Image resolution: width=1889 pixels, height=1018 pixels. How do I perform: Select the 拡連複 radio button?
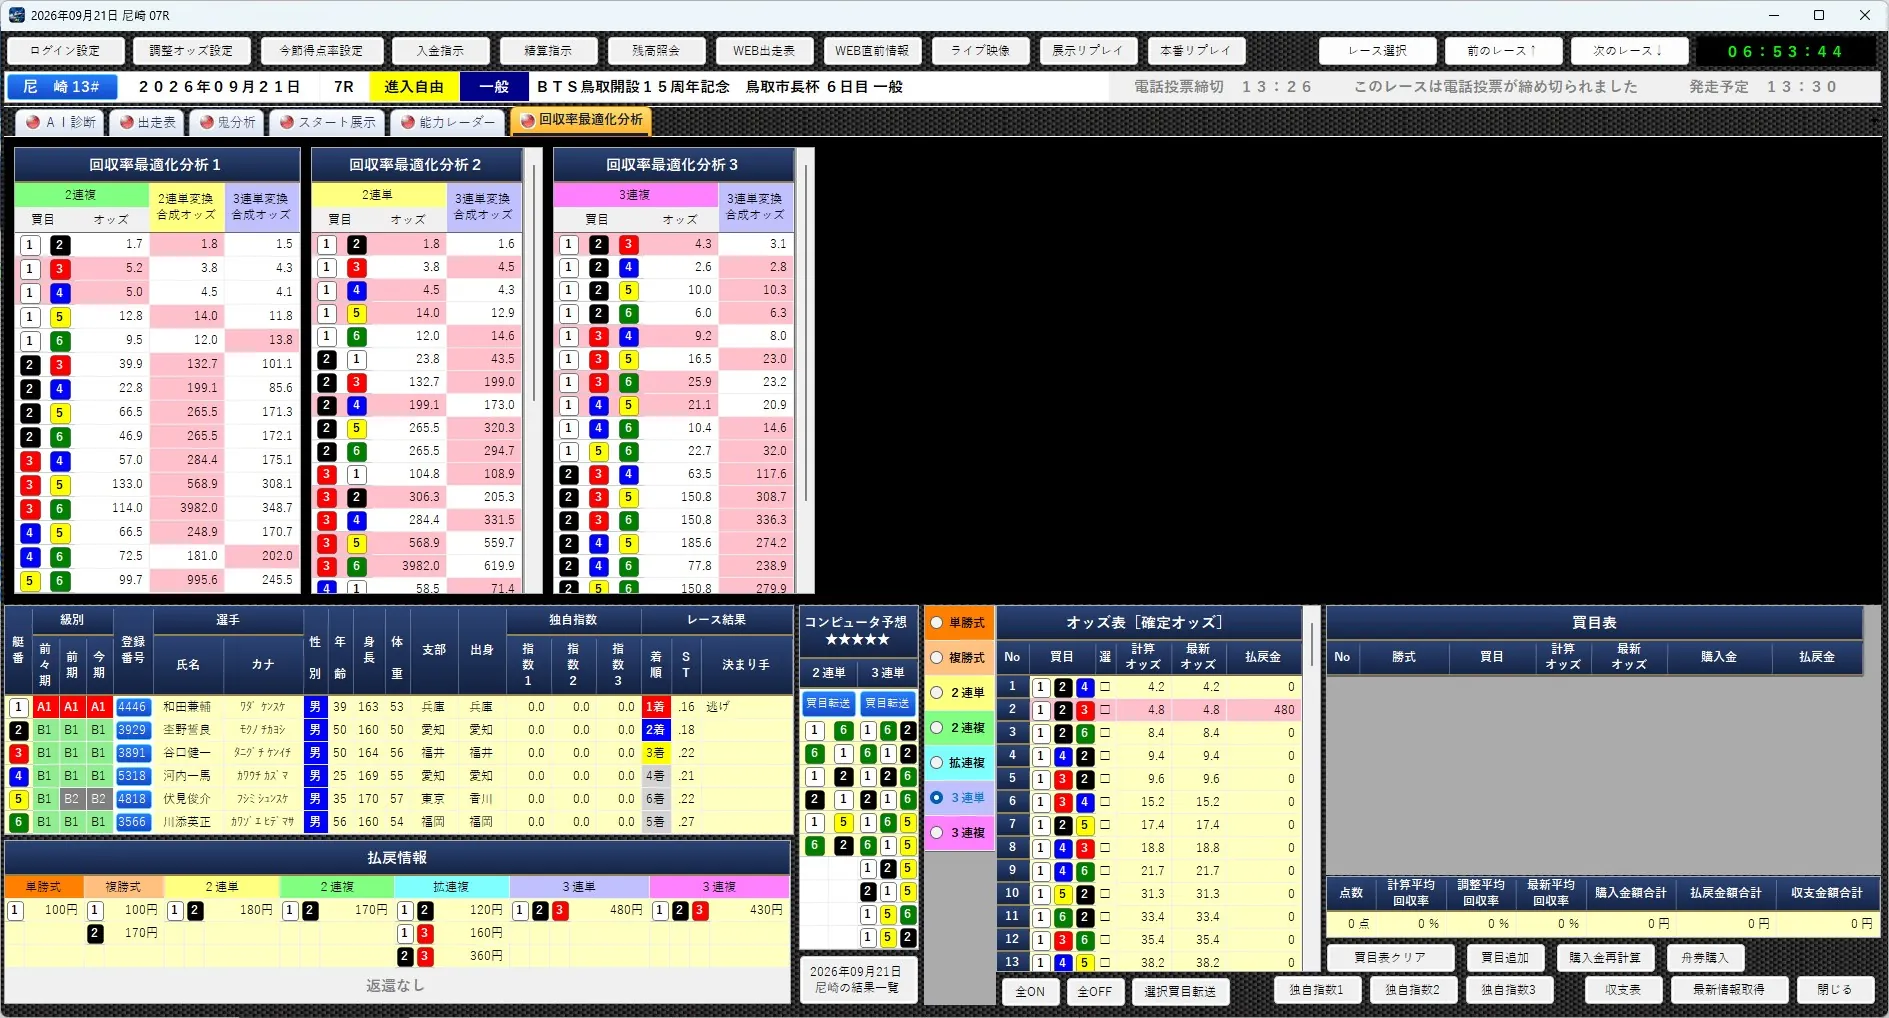tap(937, 762)
